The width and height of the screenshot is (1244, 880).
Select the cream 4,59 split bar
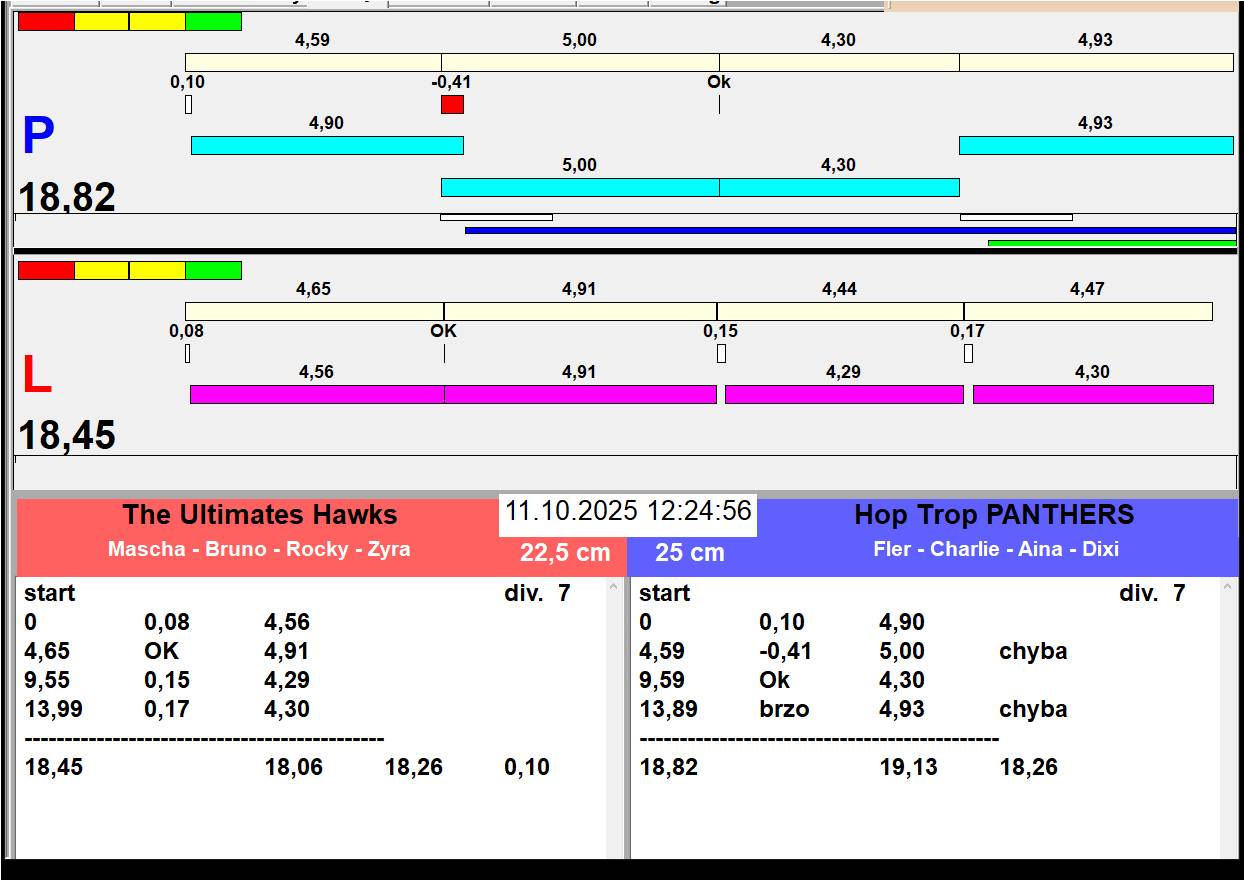coord(313,62)
